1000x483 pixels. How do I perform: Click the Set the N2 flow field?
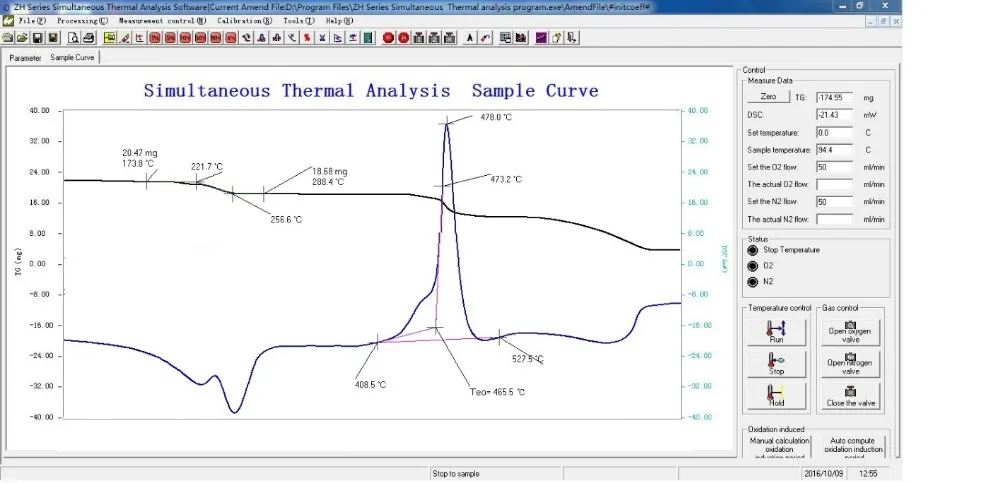tap(834, 202)
